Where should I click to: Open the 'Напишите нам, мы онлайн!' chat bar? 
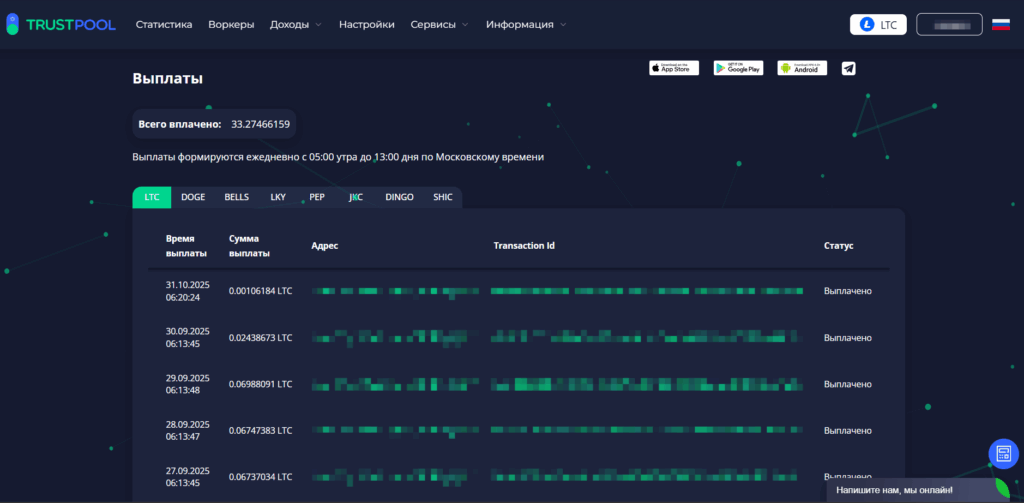pos(895,491)
